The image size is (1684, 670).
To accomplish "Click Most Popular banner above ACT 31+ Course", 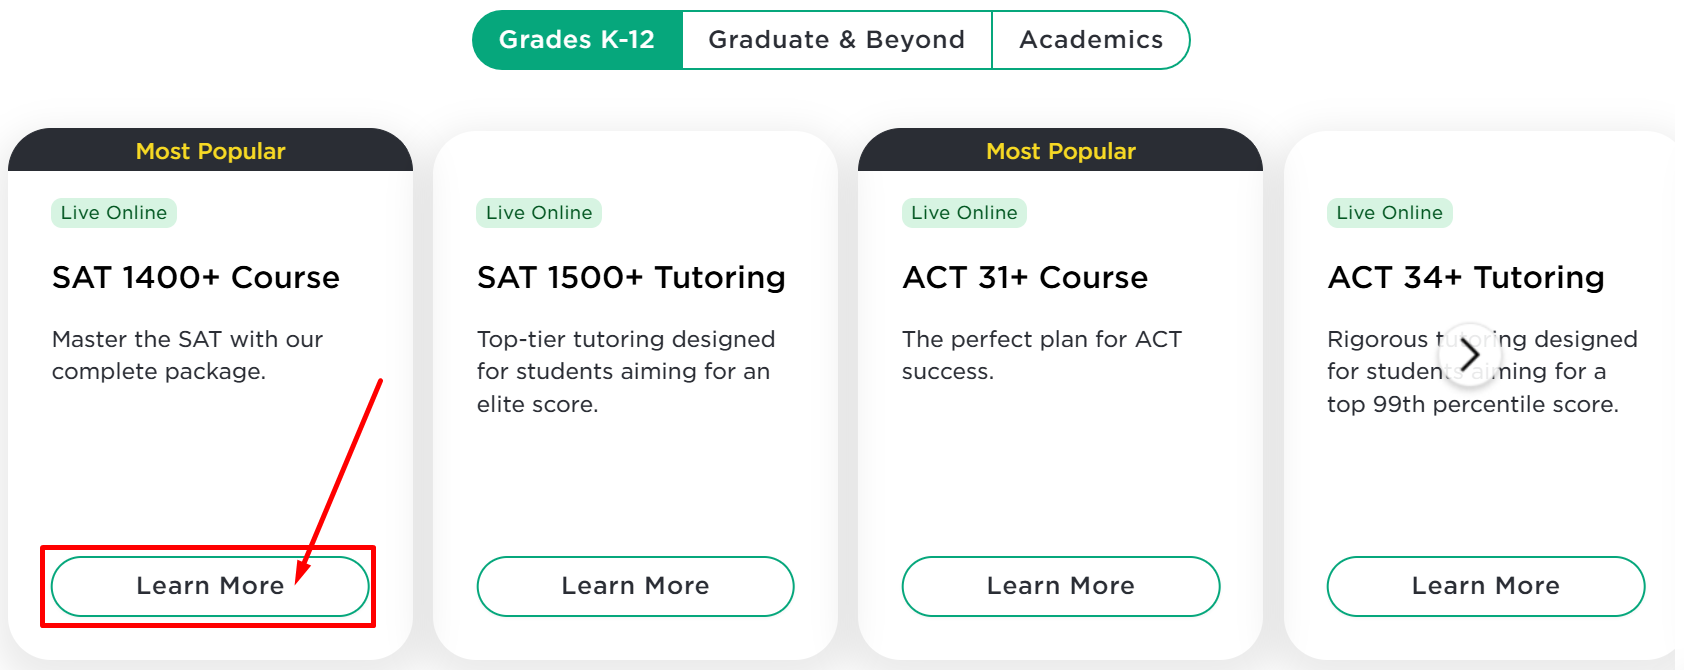I will 1060,151.
